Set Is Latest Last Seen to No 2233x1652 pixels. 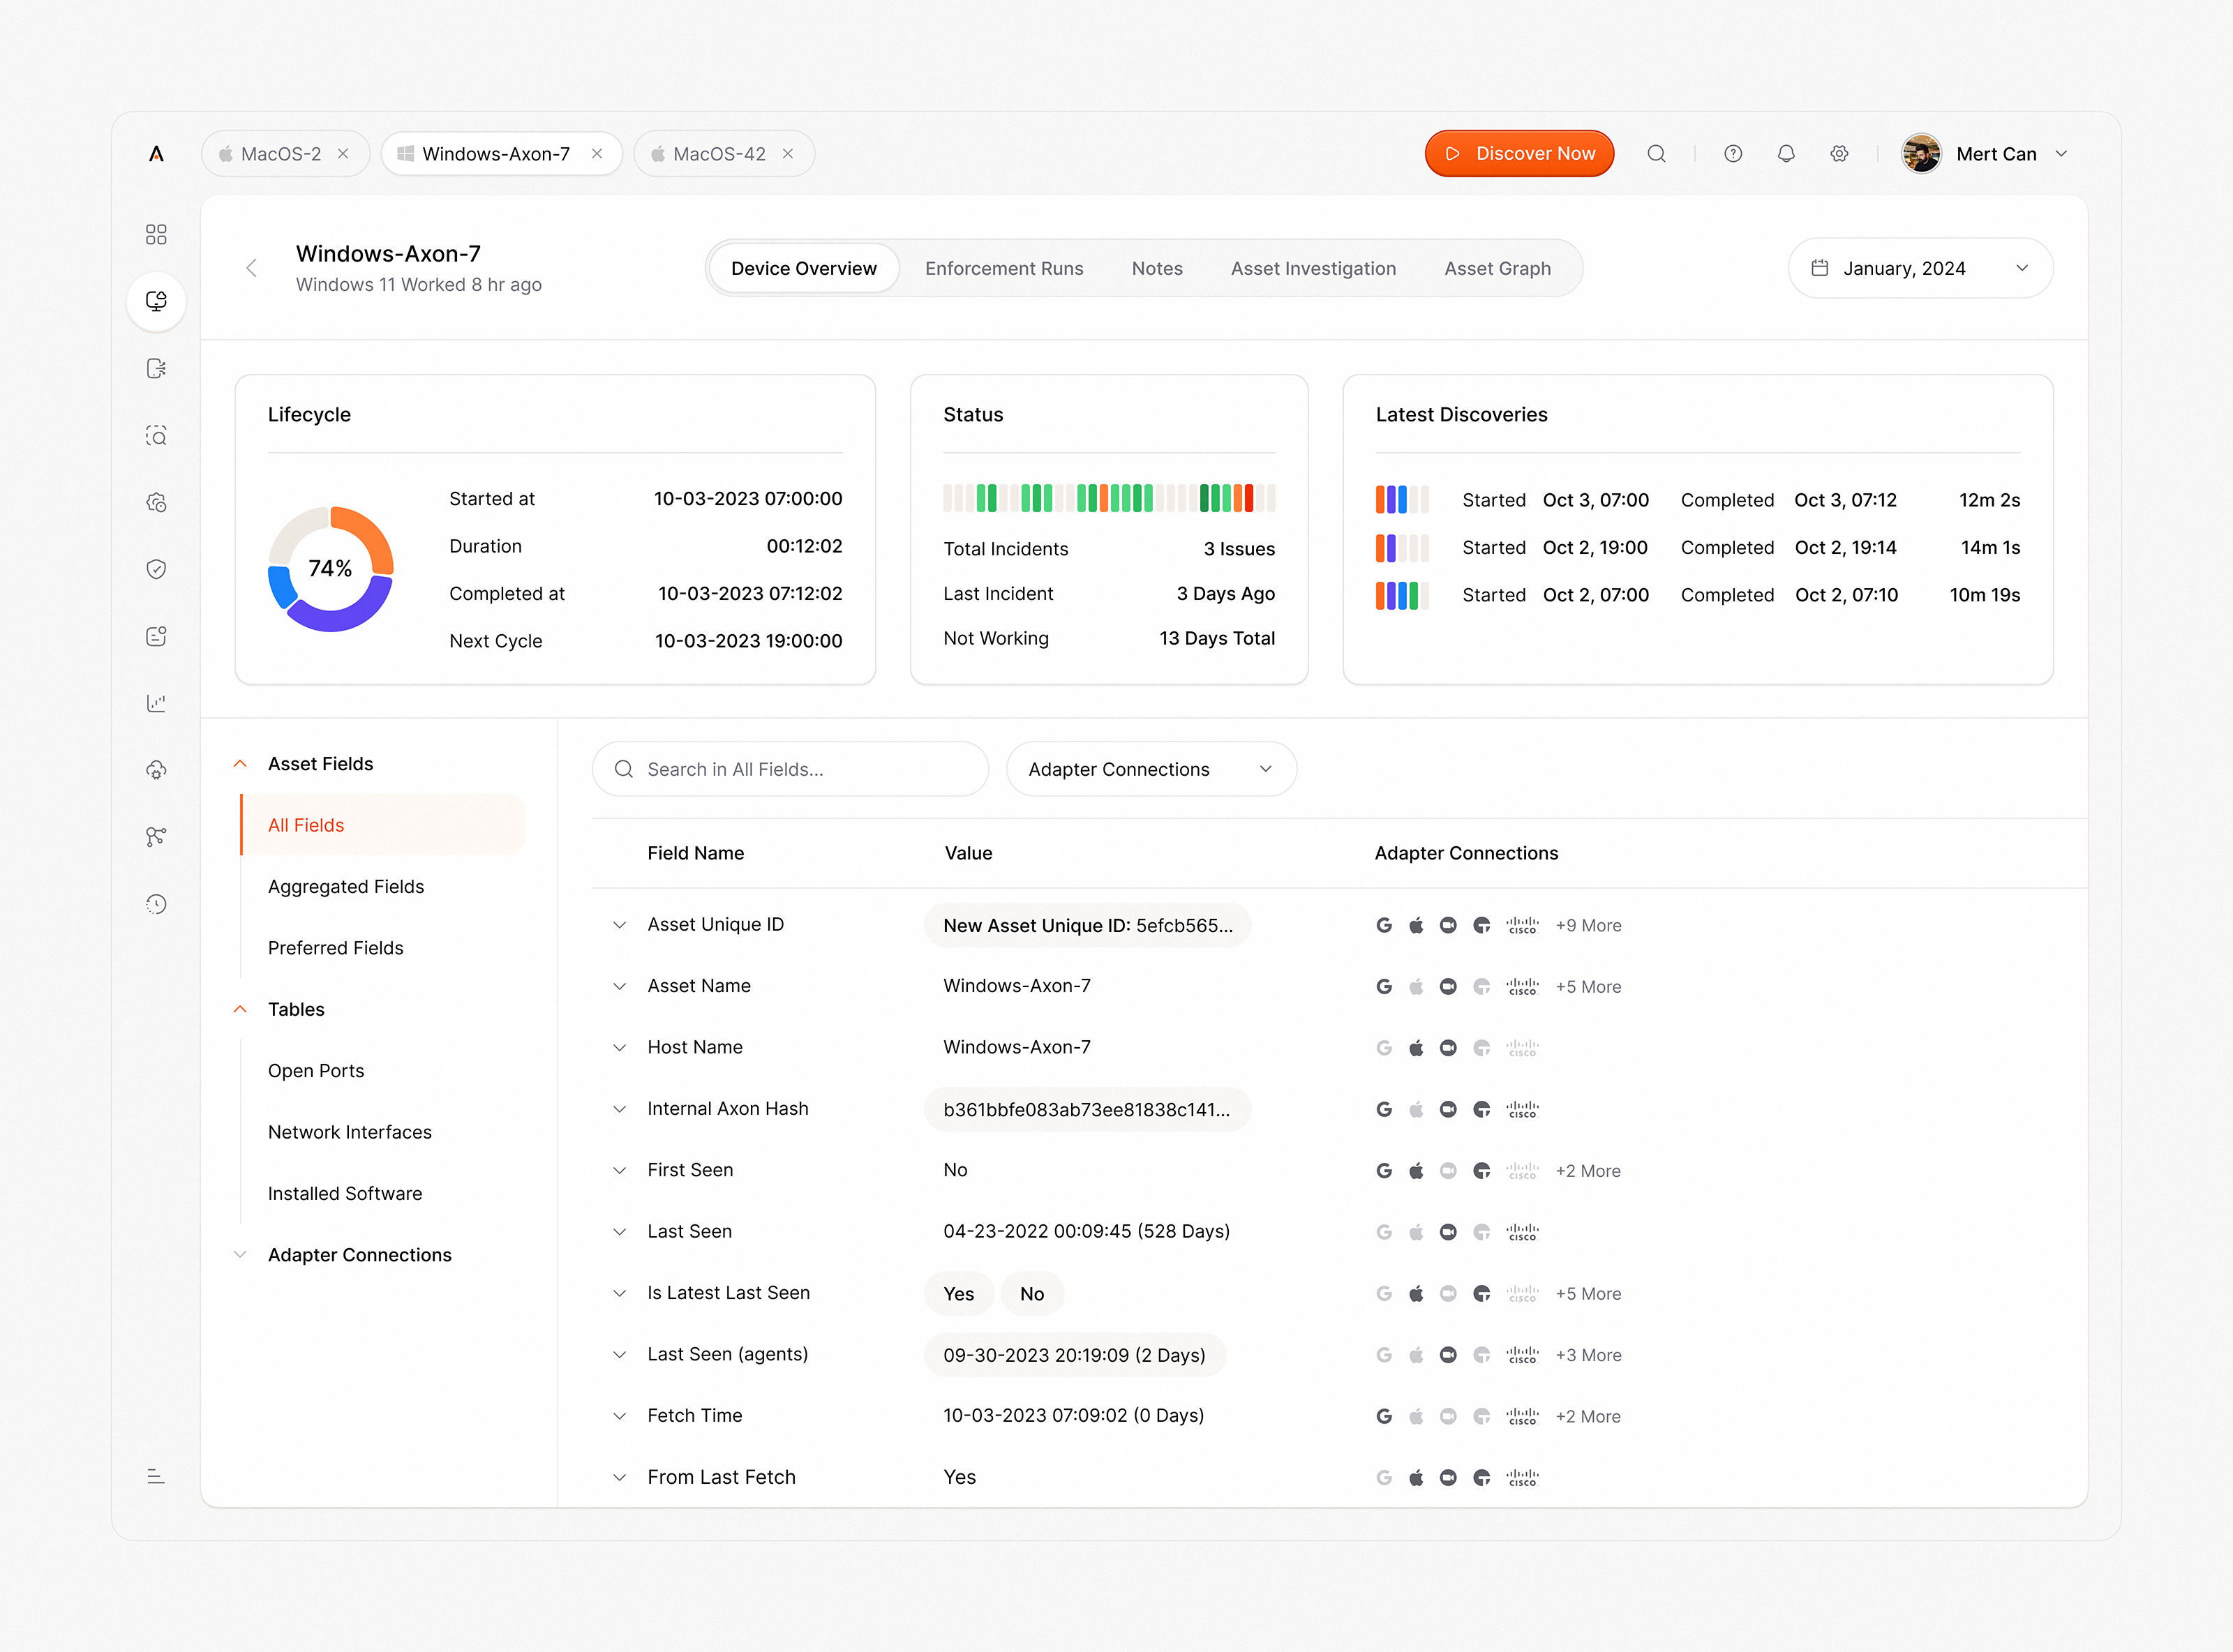tap(1032, 1293)
